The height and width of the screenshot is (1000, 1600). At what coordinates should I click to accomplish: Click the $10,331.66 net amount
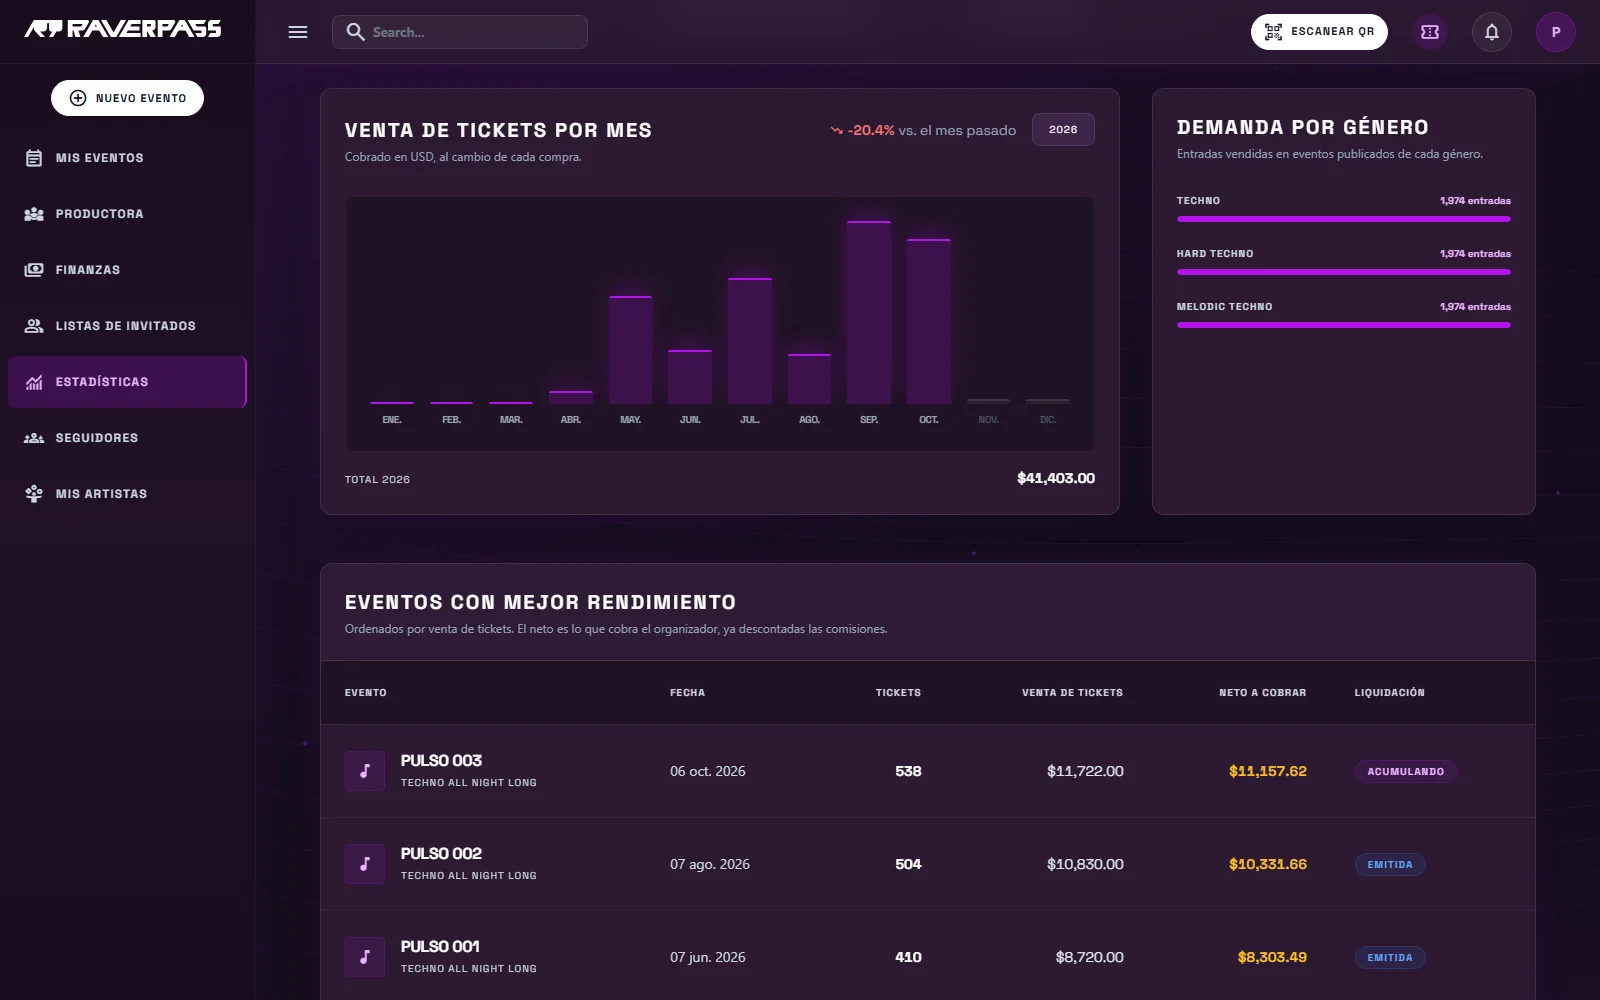coord(1268,864)
